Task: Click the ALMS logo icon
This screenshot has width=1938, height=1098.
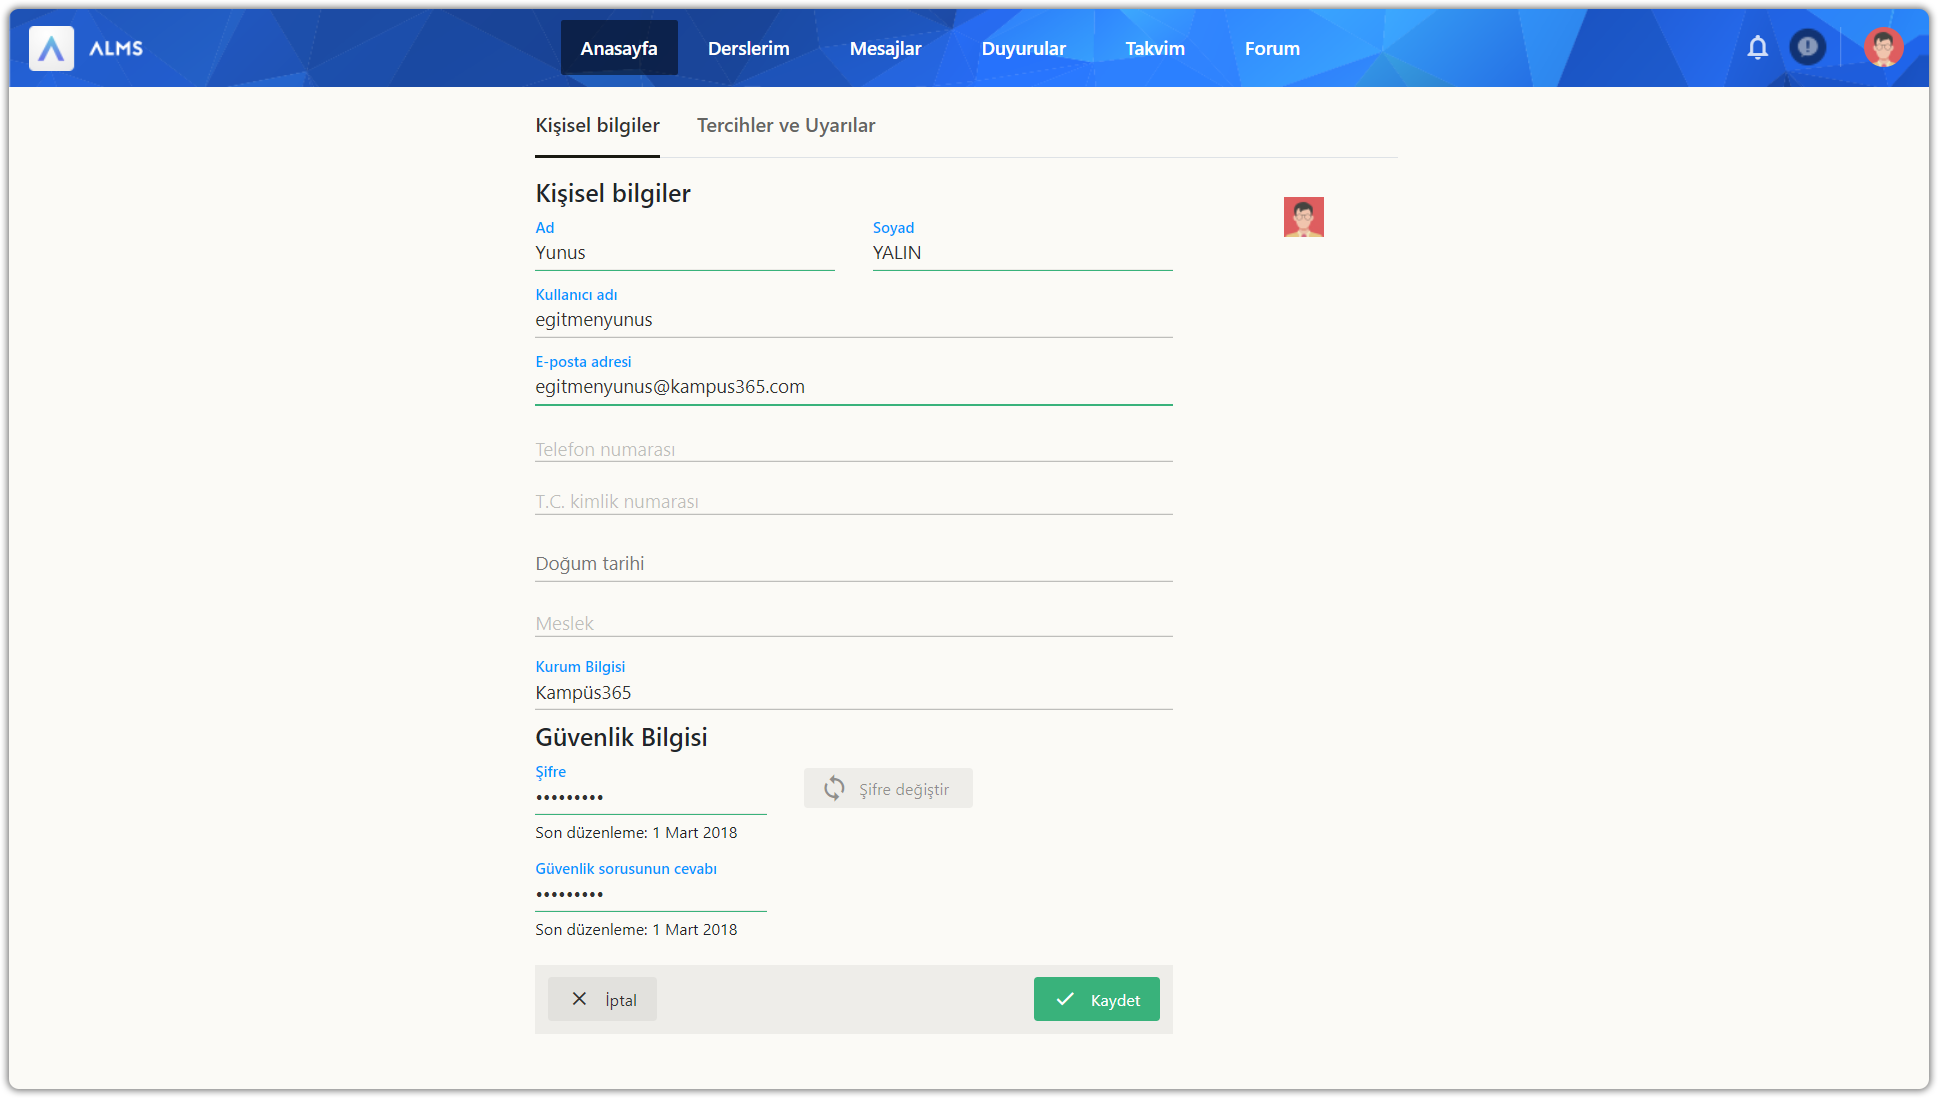Action: pyautogui.click(x=51, y=48)
